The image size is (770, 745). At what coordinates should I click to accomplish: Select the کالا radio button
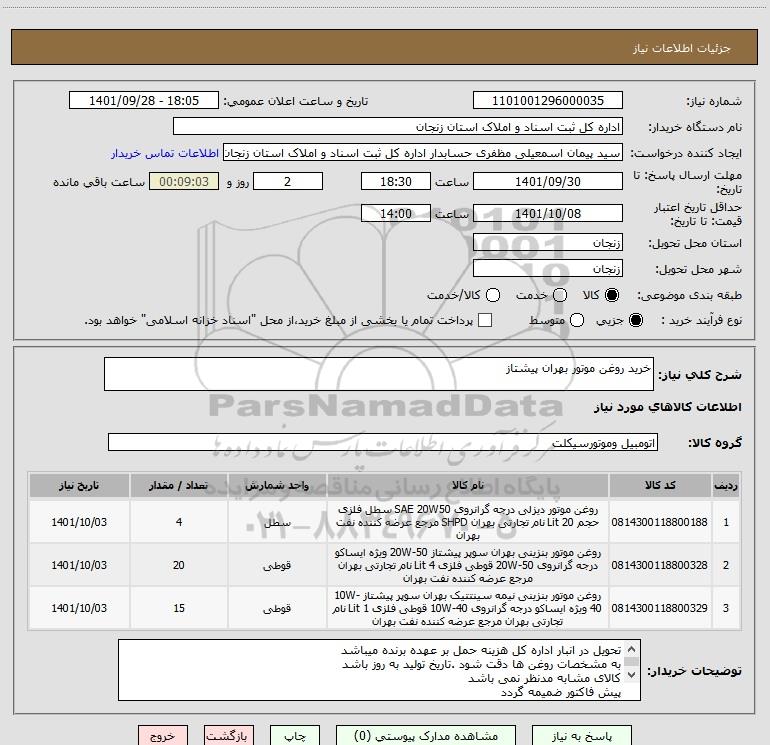(612, 295)
